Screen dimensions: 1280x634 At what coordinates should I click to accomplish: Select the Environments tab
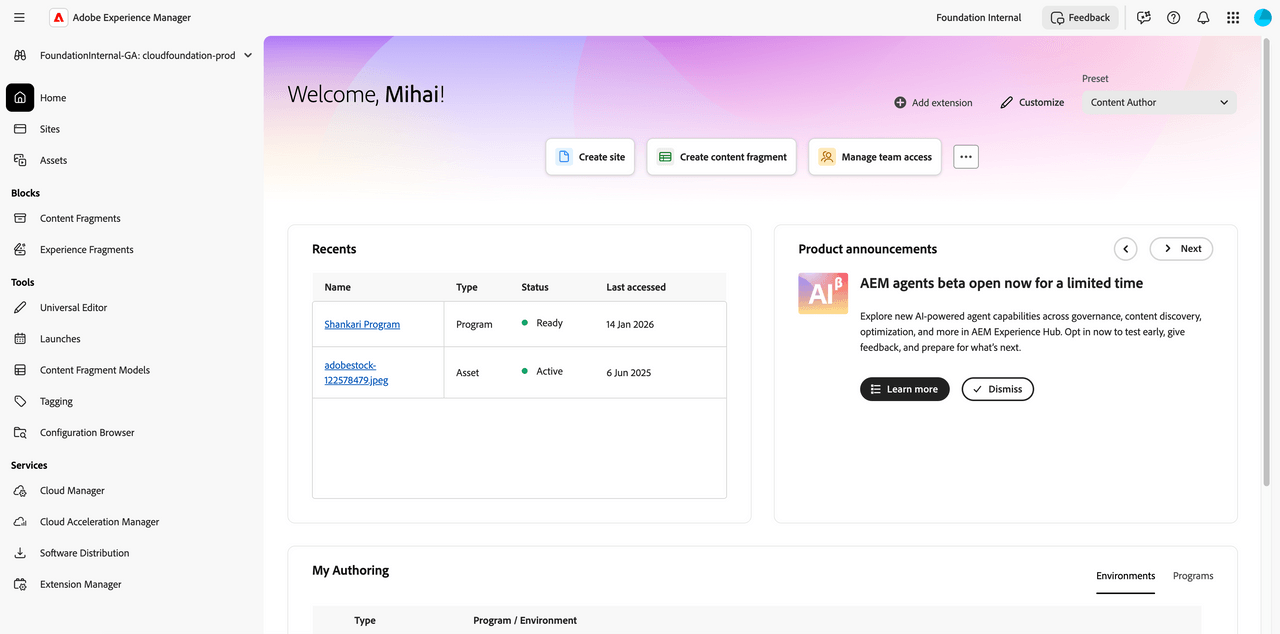click(1125, 576)
